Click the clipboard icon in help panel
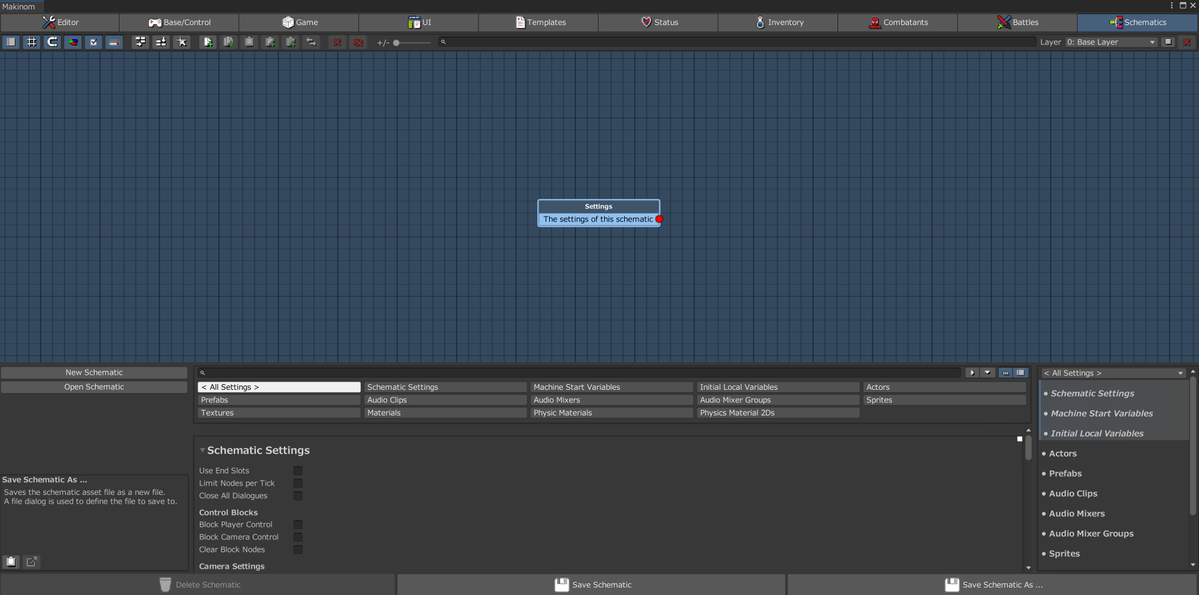This screenshot has height=595, width=1199. click(x=11, y=562)
